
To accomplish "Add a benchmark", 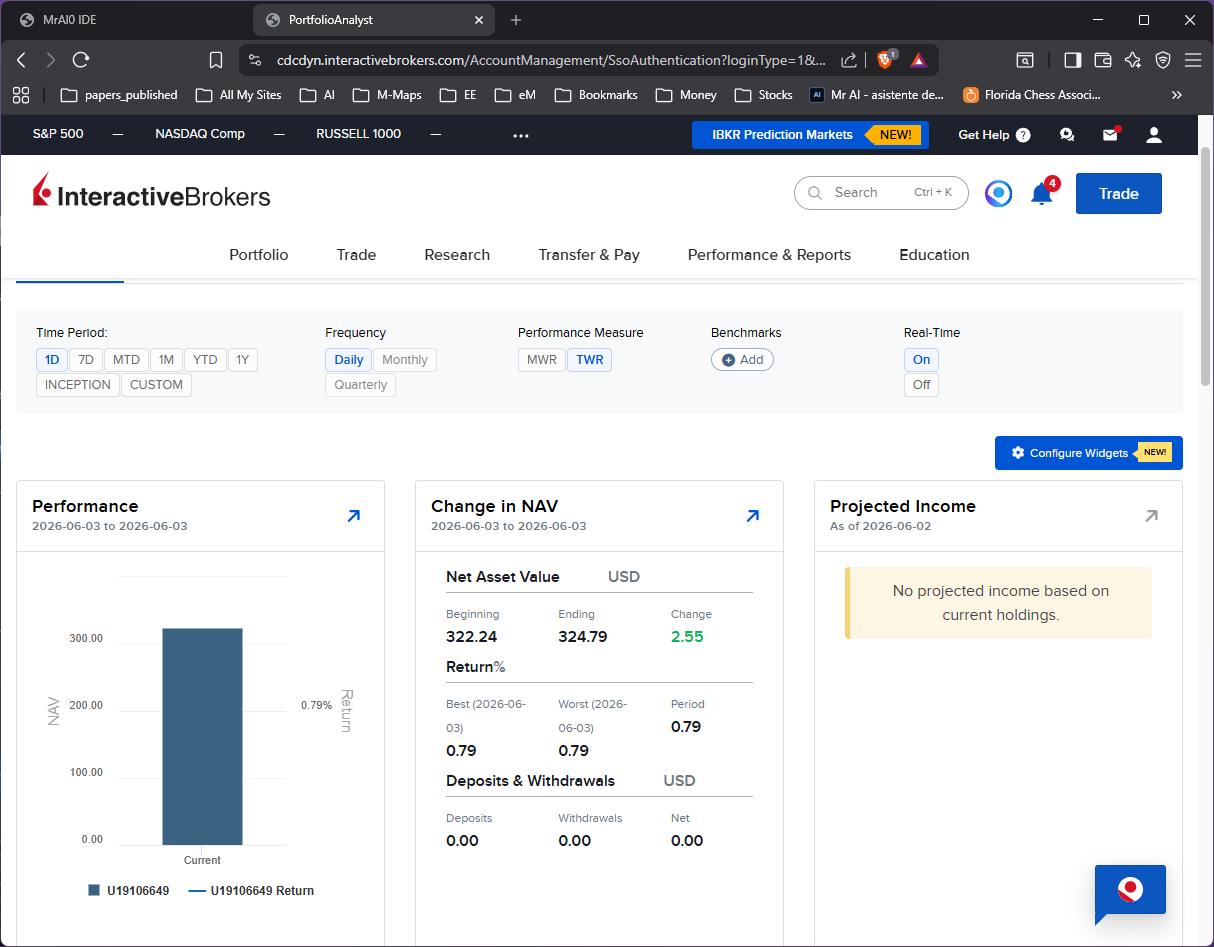I will pyautogui.click(x=742, y=360).
